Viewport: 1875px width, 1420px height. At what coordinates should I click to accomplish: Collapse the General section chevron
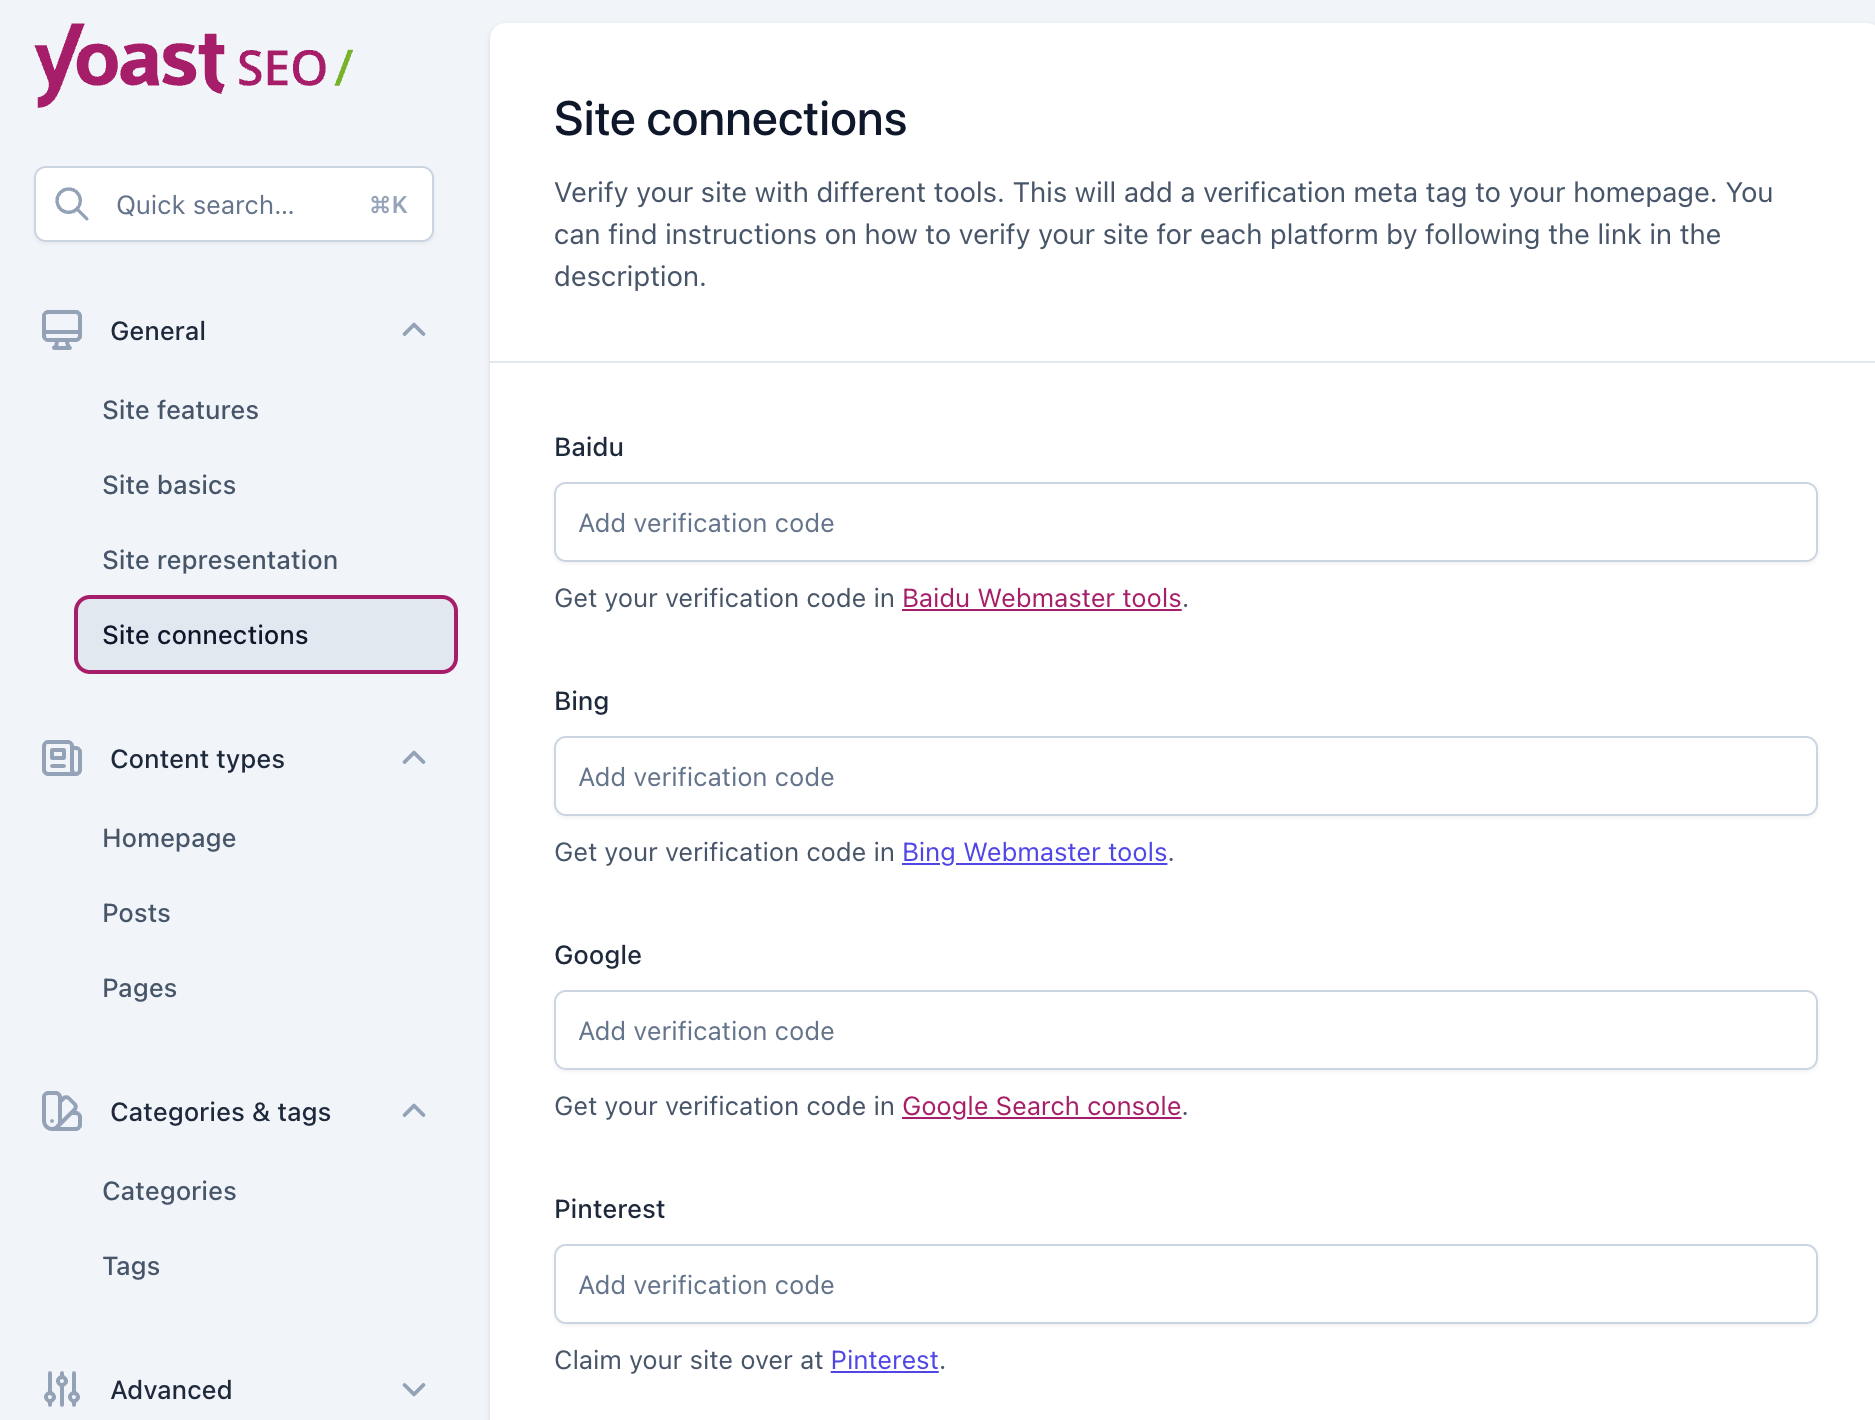(414, 330)
